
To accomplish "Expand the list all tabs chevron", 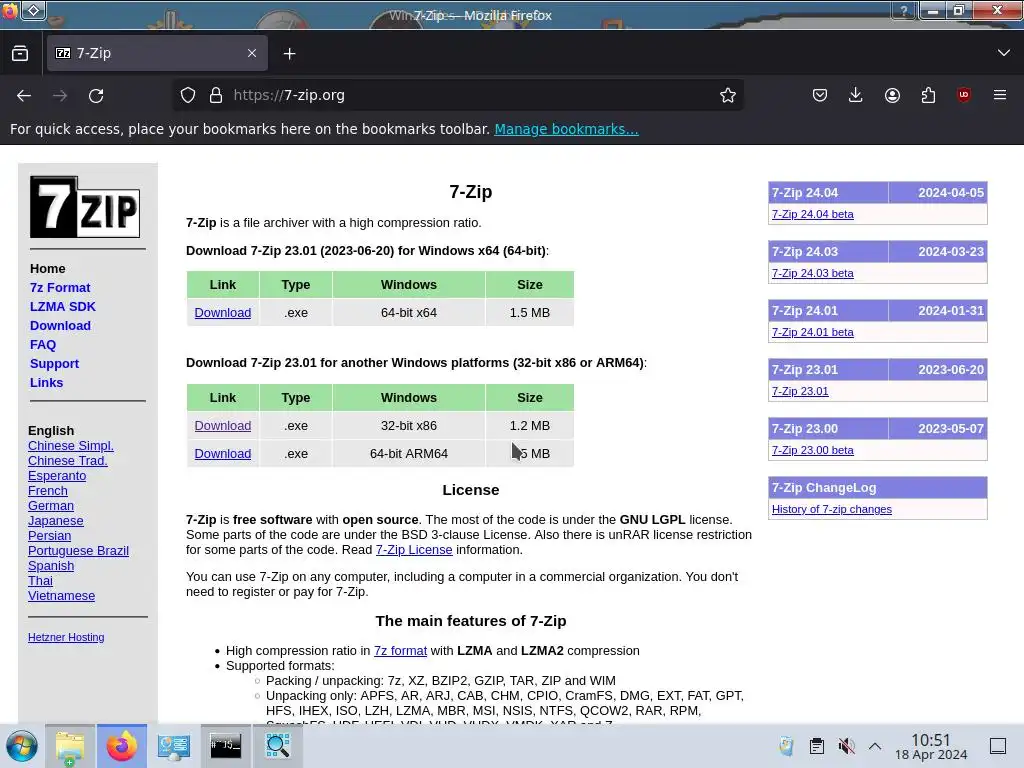I will click(1004, 53).
